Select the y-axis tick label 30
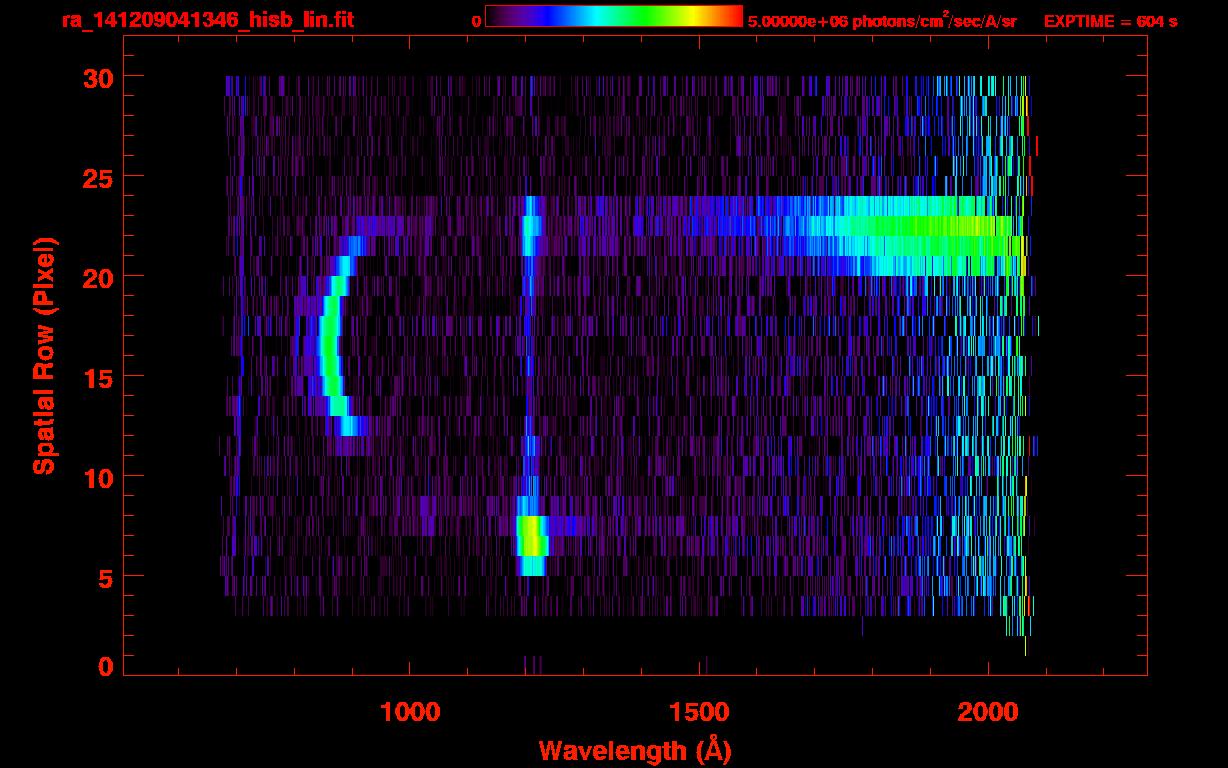This screenshot has width=1228, height=768. tap(97, 77)
